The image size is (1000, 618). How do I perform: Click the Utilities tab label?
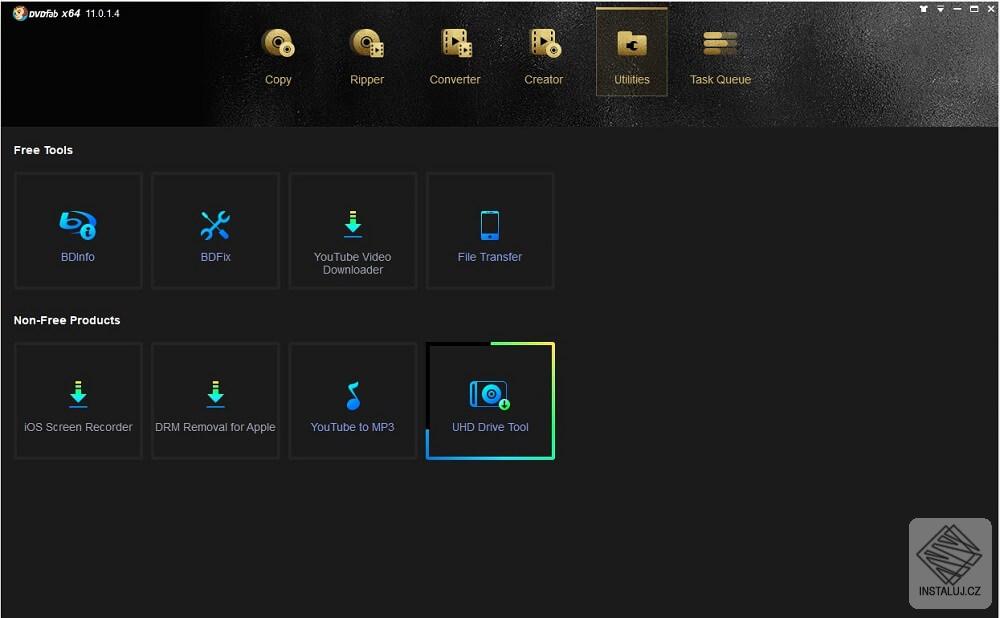[631, 80]
